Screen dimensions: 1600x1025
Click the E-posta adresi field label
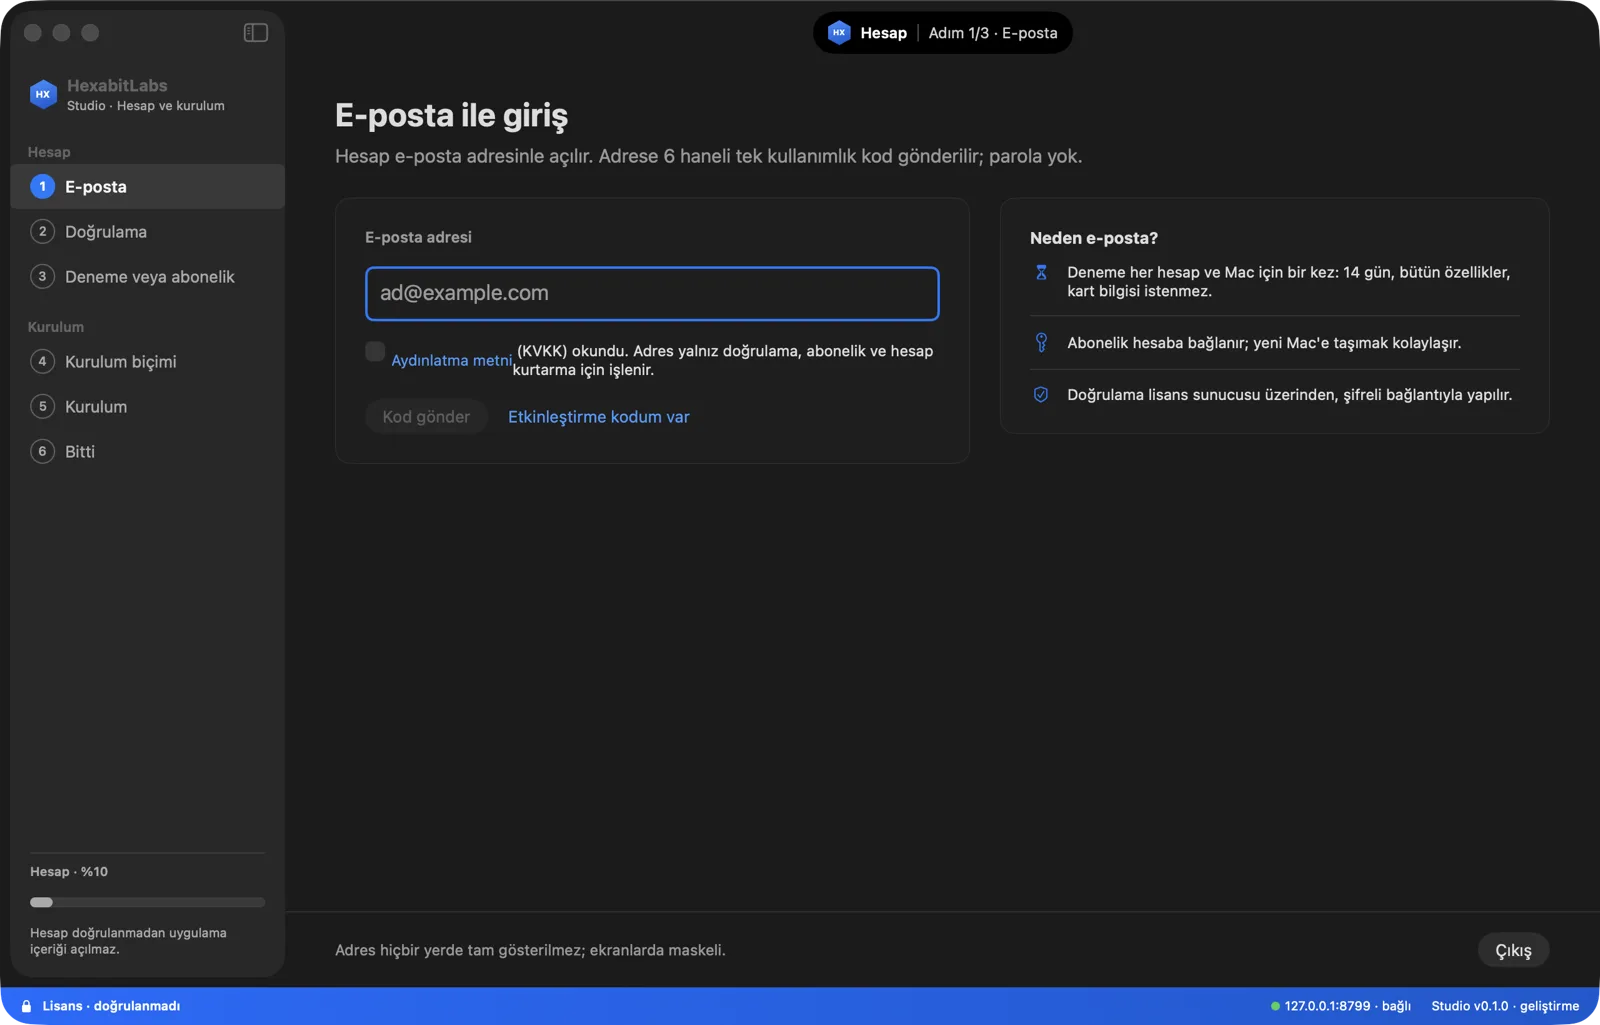[x=418, y=238]
